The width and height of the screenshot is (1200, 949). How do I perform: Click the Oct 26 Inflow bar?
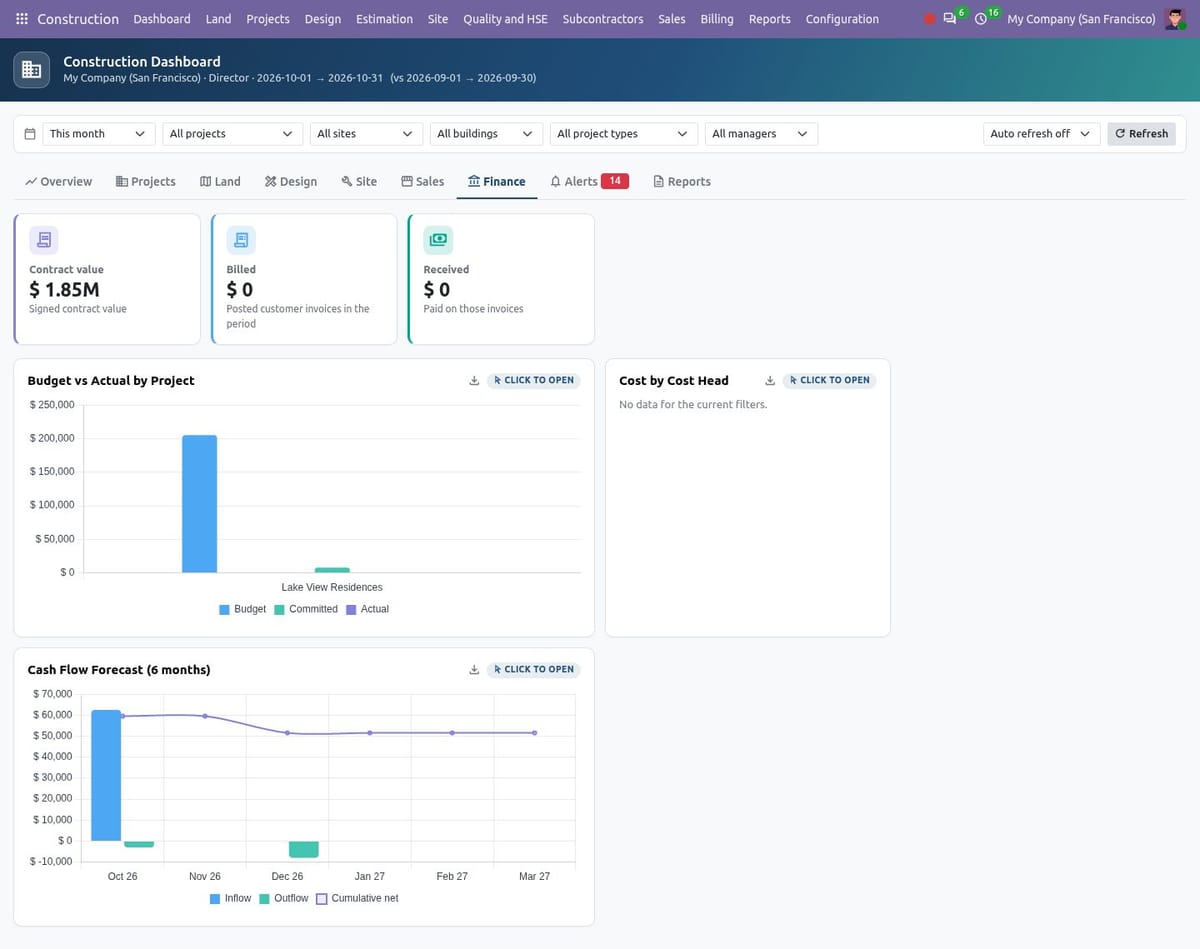pyautogui.click(x=106, y=775)
